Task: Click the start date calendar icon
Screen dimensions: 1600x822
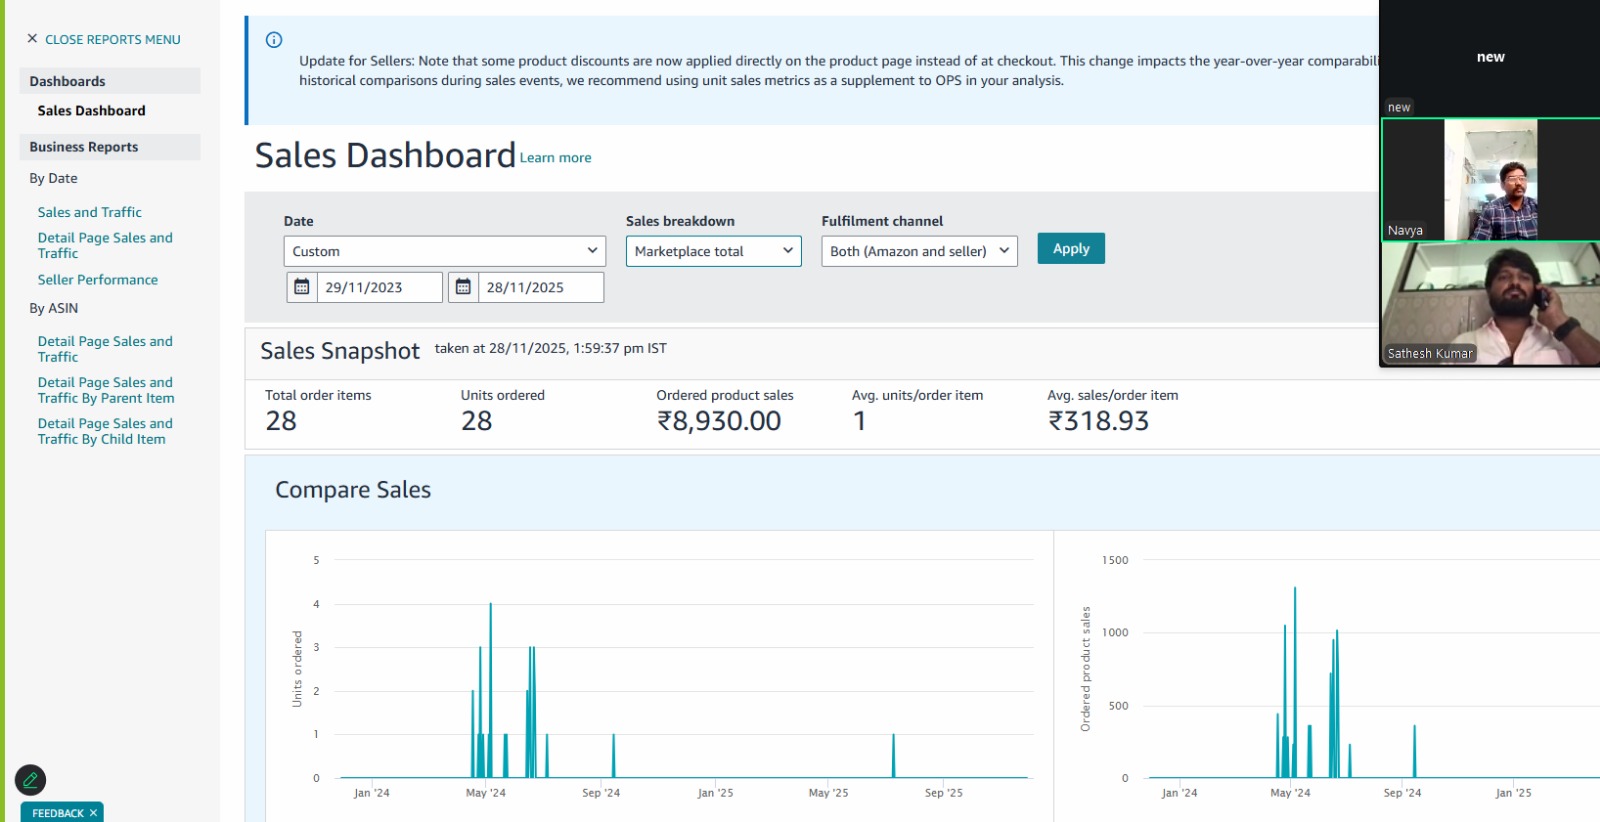Action: click(302, 288)
